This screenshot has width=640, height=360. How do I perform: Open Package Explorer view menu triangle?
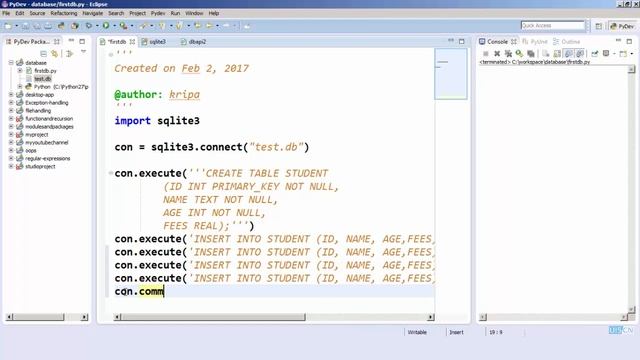(x=83, y=52)
